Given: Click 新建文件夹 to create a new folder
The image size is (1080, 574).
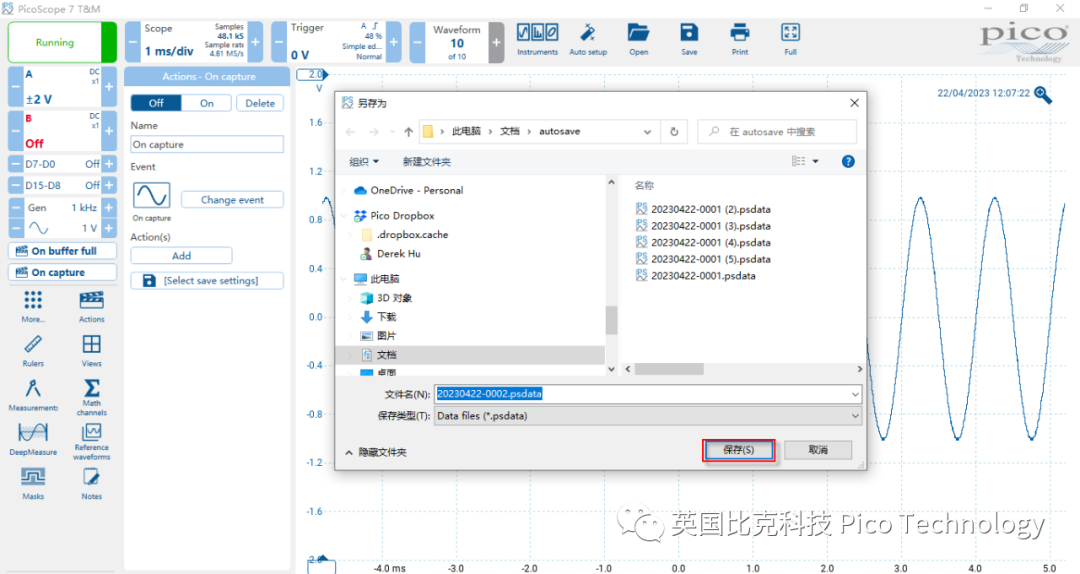Looking at the screenshot, I should point(426,162).
